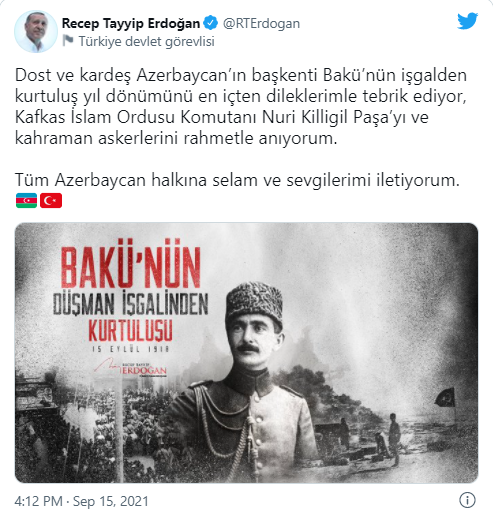Click the blue verified badge

pyautogui.click(x=211, y=23)
